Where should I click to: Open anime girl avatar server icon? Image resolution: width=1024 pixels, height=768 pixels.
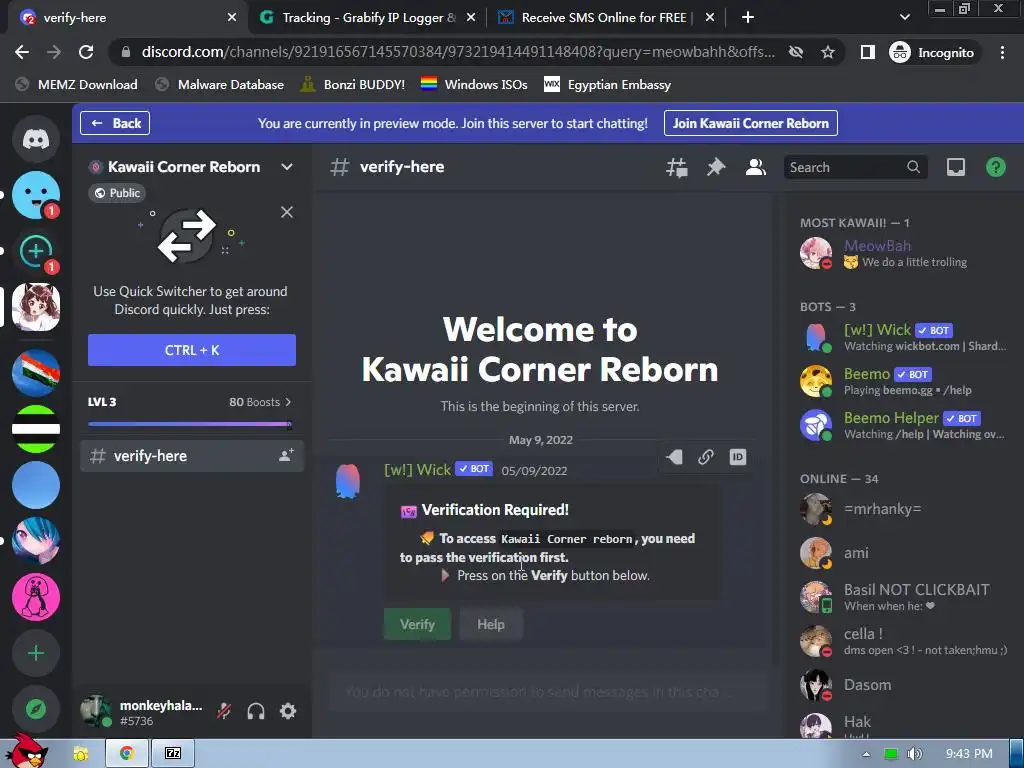tap(36, 307)
